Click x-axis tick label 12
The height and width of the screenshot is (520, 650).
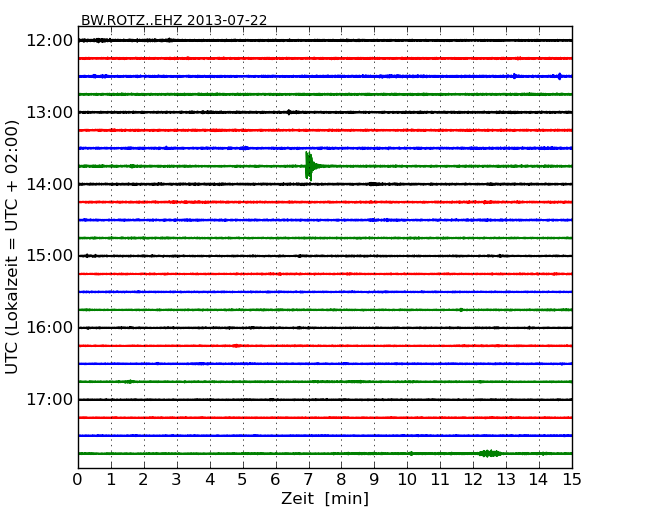473,480
